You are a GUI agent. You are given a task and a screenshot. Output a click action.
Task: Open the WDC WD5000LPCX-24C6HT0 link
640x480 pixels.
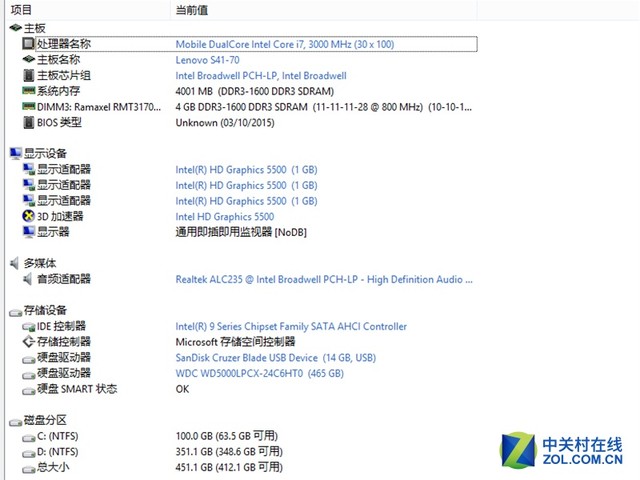[260, 373]
